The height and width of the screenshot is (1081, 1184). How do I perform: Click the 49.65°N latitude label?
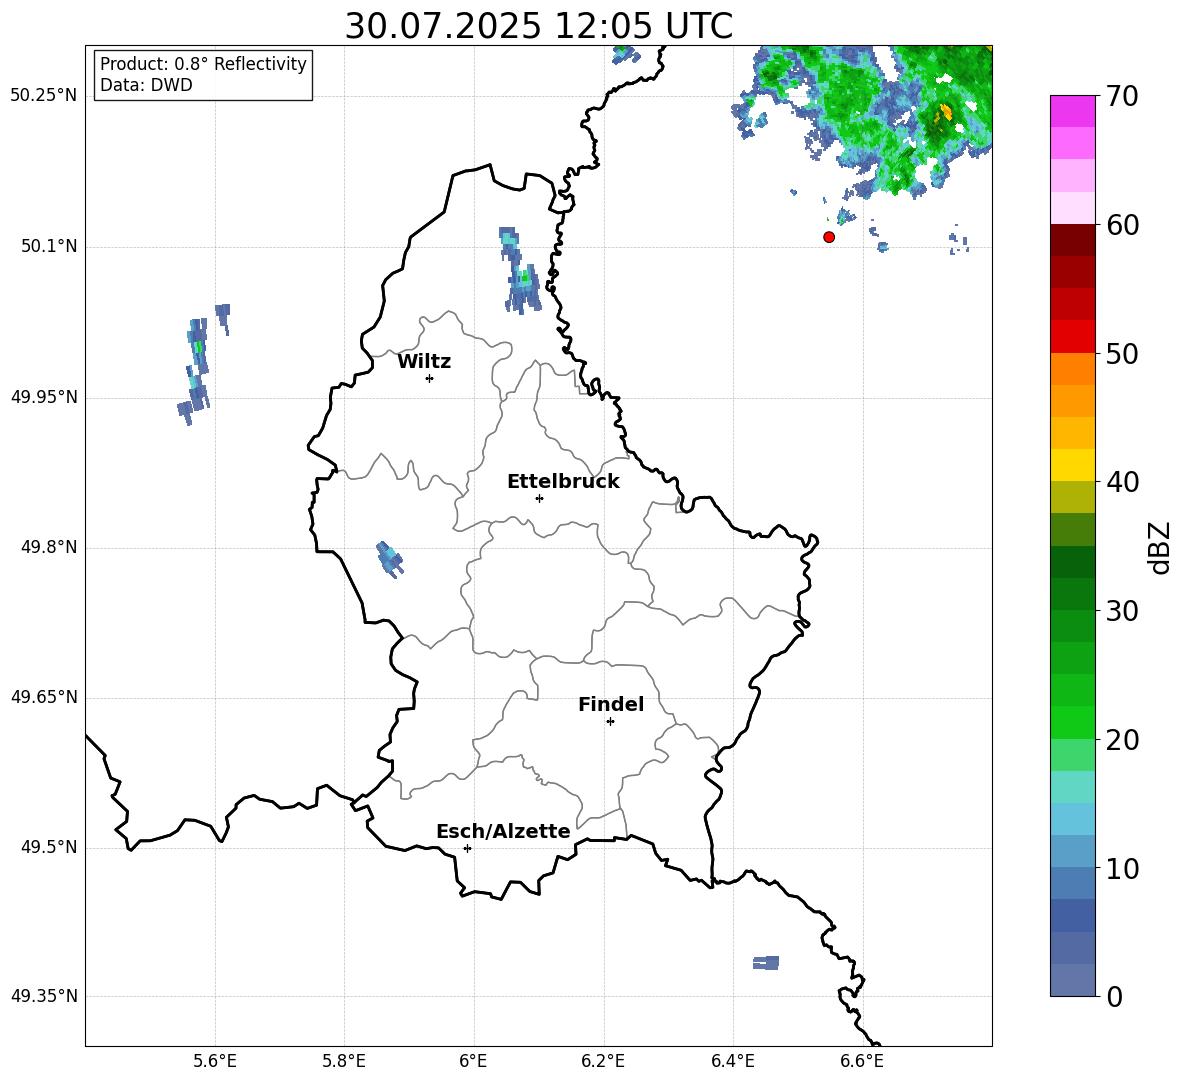[x=44, y=697]
